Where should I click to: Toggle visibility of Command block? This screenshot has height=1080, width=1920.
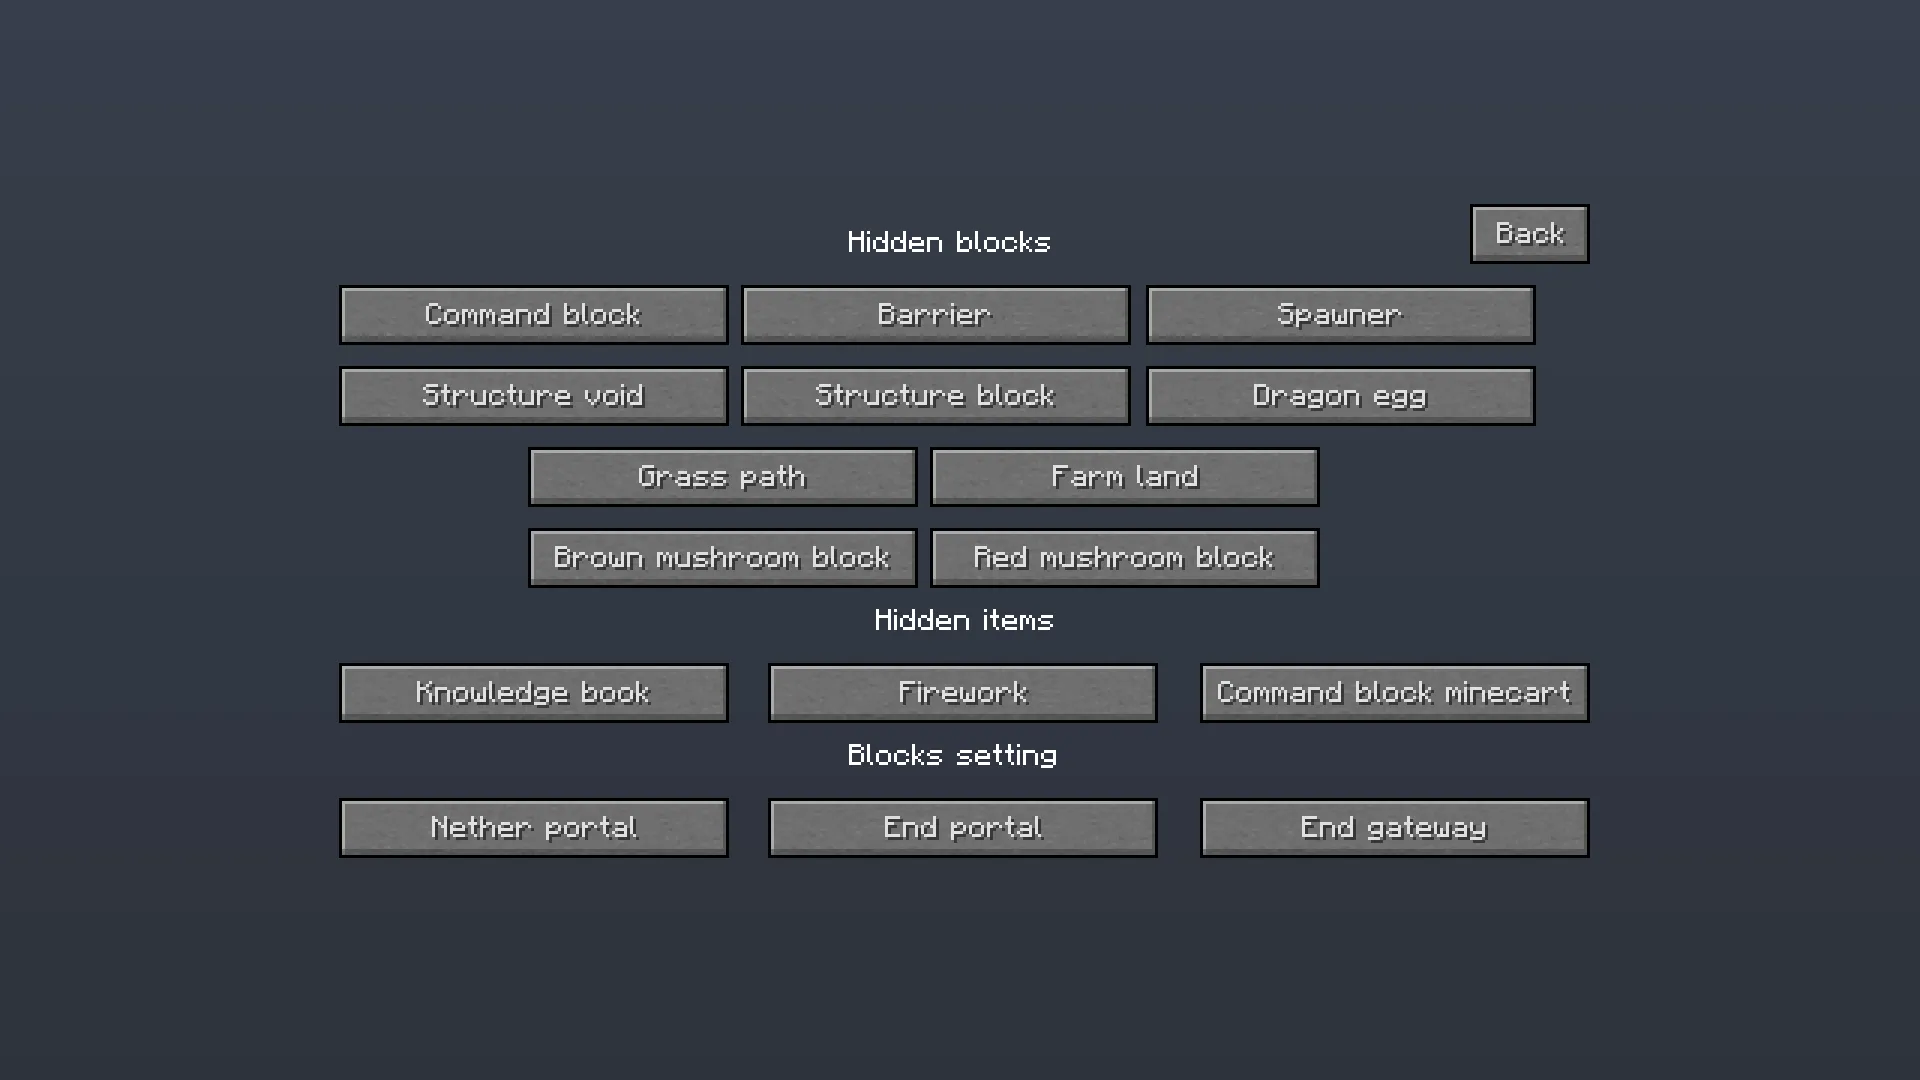[533, 314]
